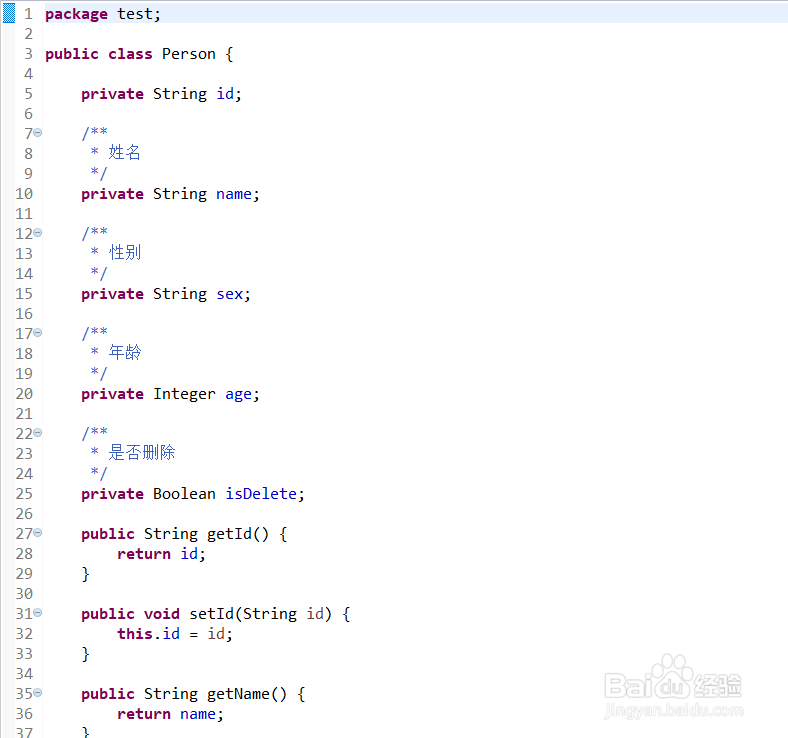Click line number 30 in the gutter
The image size is (788, 738).
tap(24, 594)
